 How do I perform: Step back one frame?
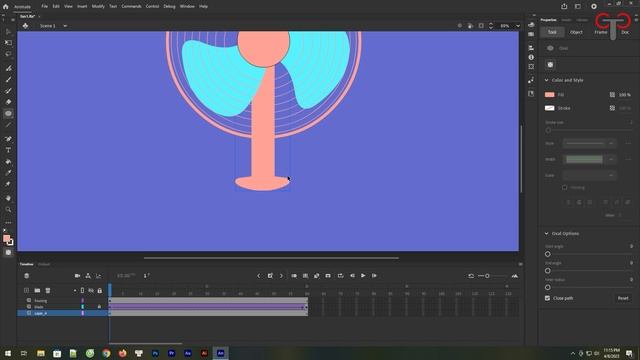[352, 276]
